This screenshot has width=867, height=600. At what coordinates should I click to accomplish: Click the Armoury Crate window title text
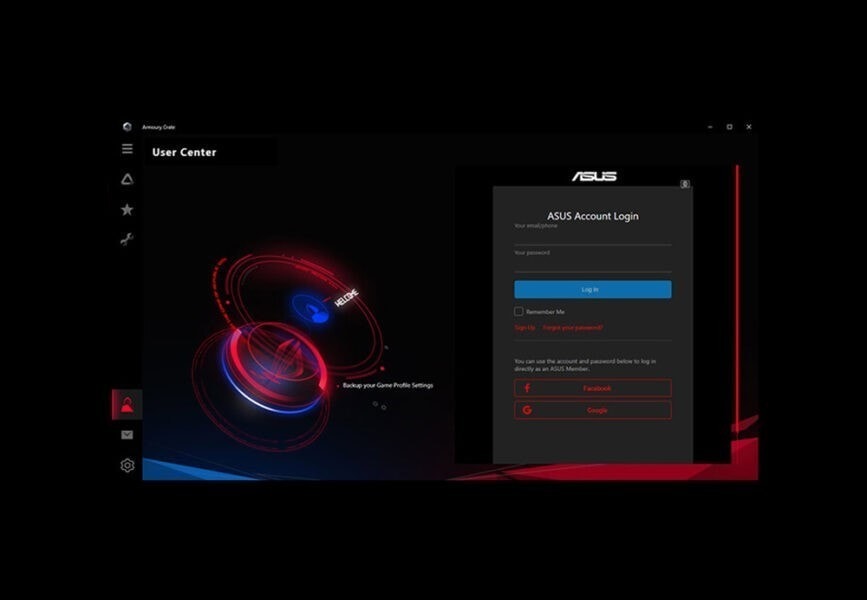(x=159, y=127)
